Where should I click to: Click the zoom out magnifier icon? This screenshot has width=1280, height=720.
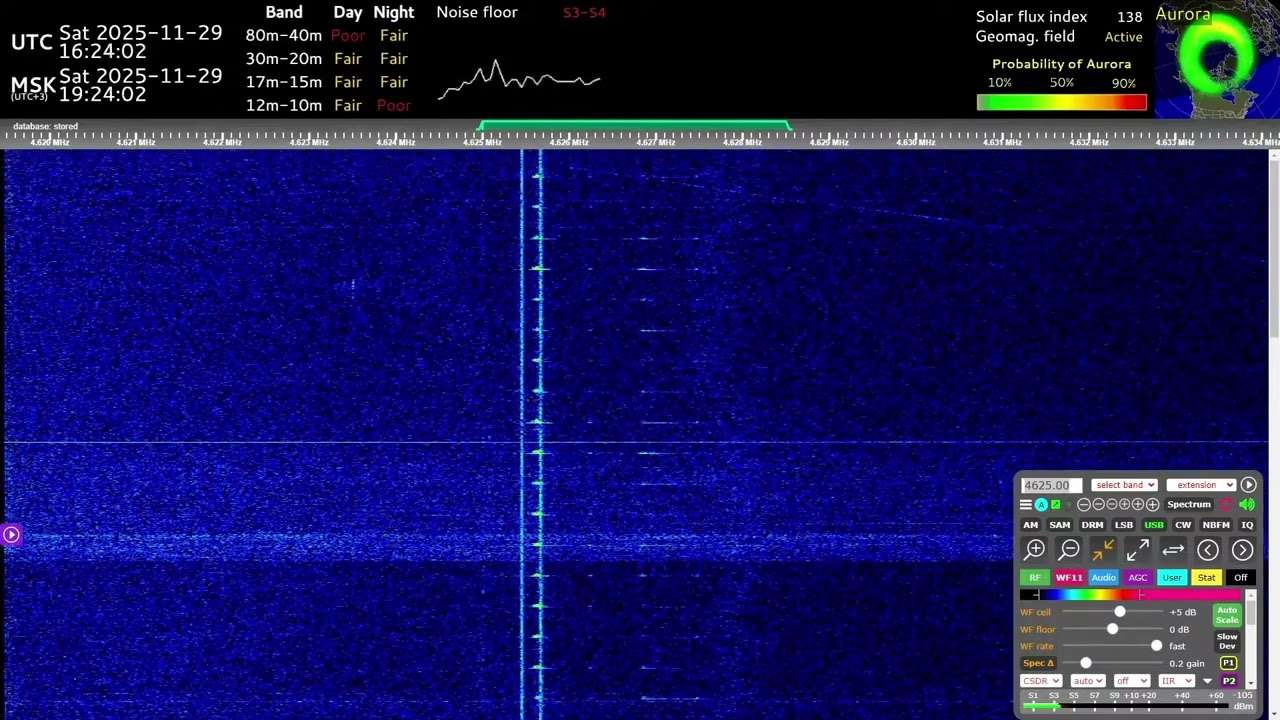1069,550
